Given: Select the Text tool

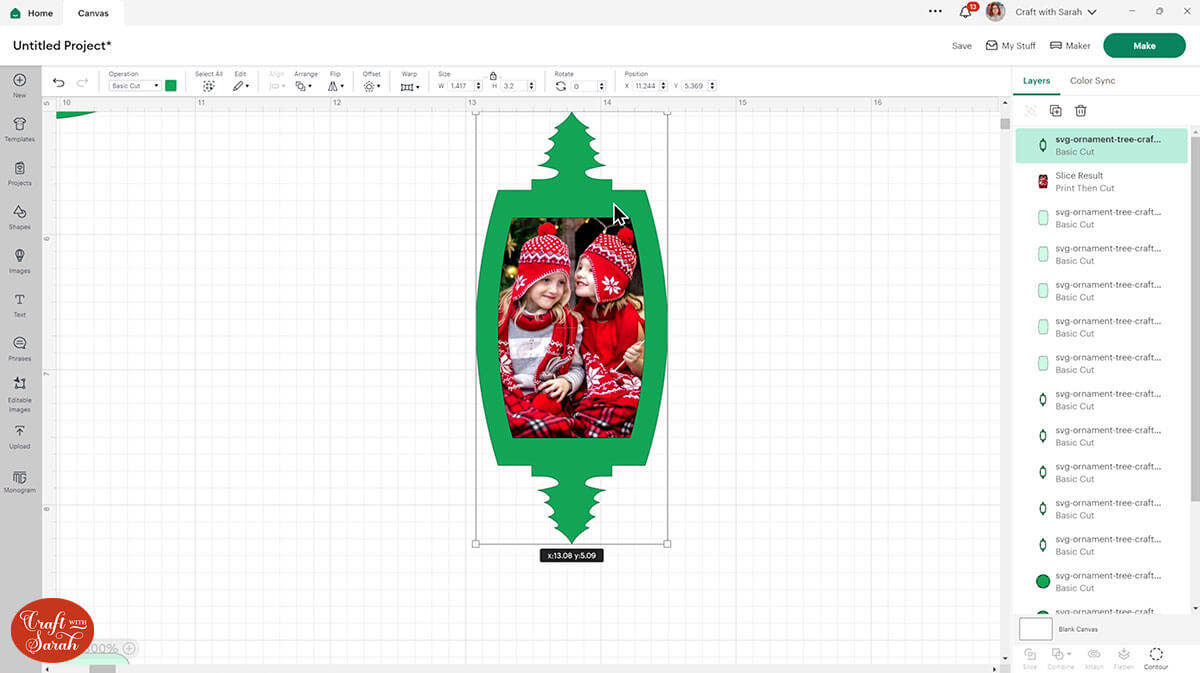Looking at the screenshot, I should (x=19, y=304).
